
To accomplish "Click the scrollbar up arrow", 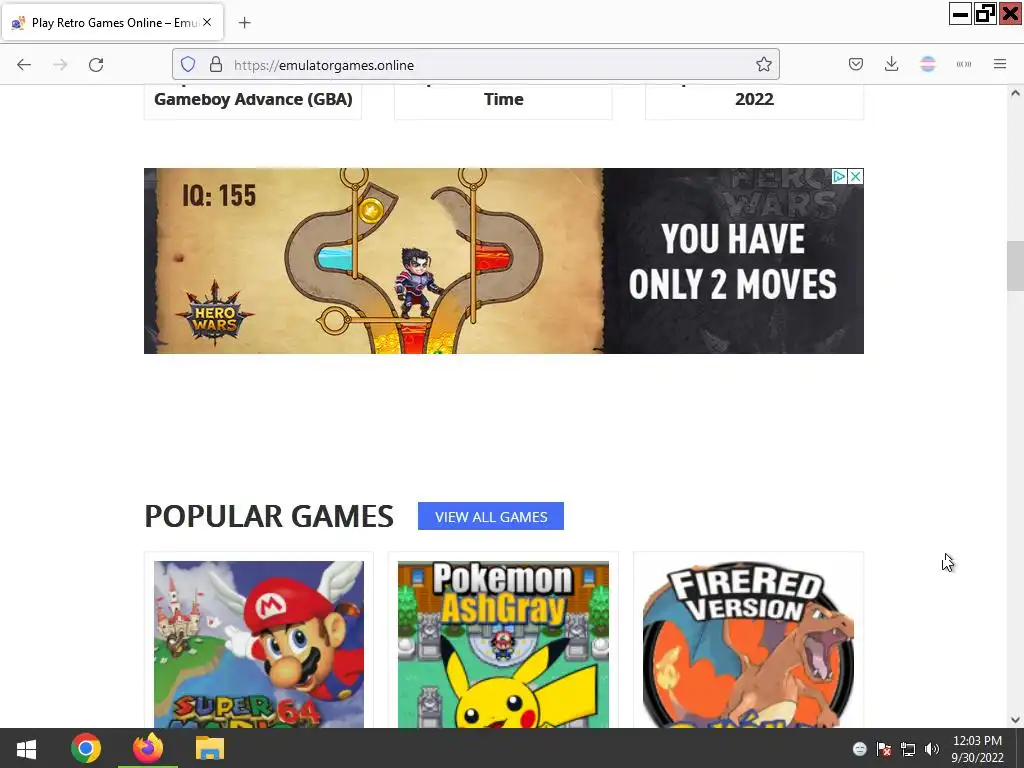I will (1015, 93).
